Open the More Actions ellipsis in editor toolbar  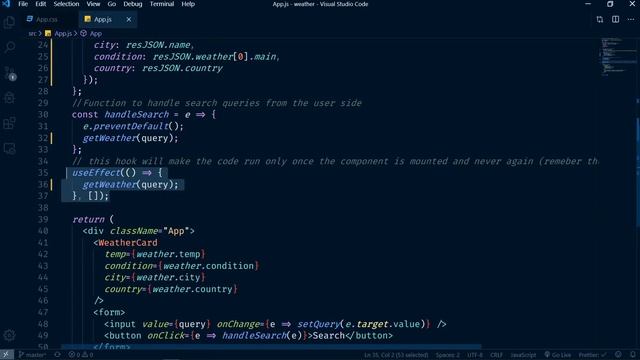coord(631,19)
